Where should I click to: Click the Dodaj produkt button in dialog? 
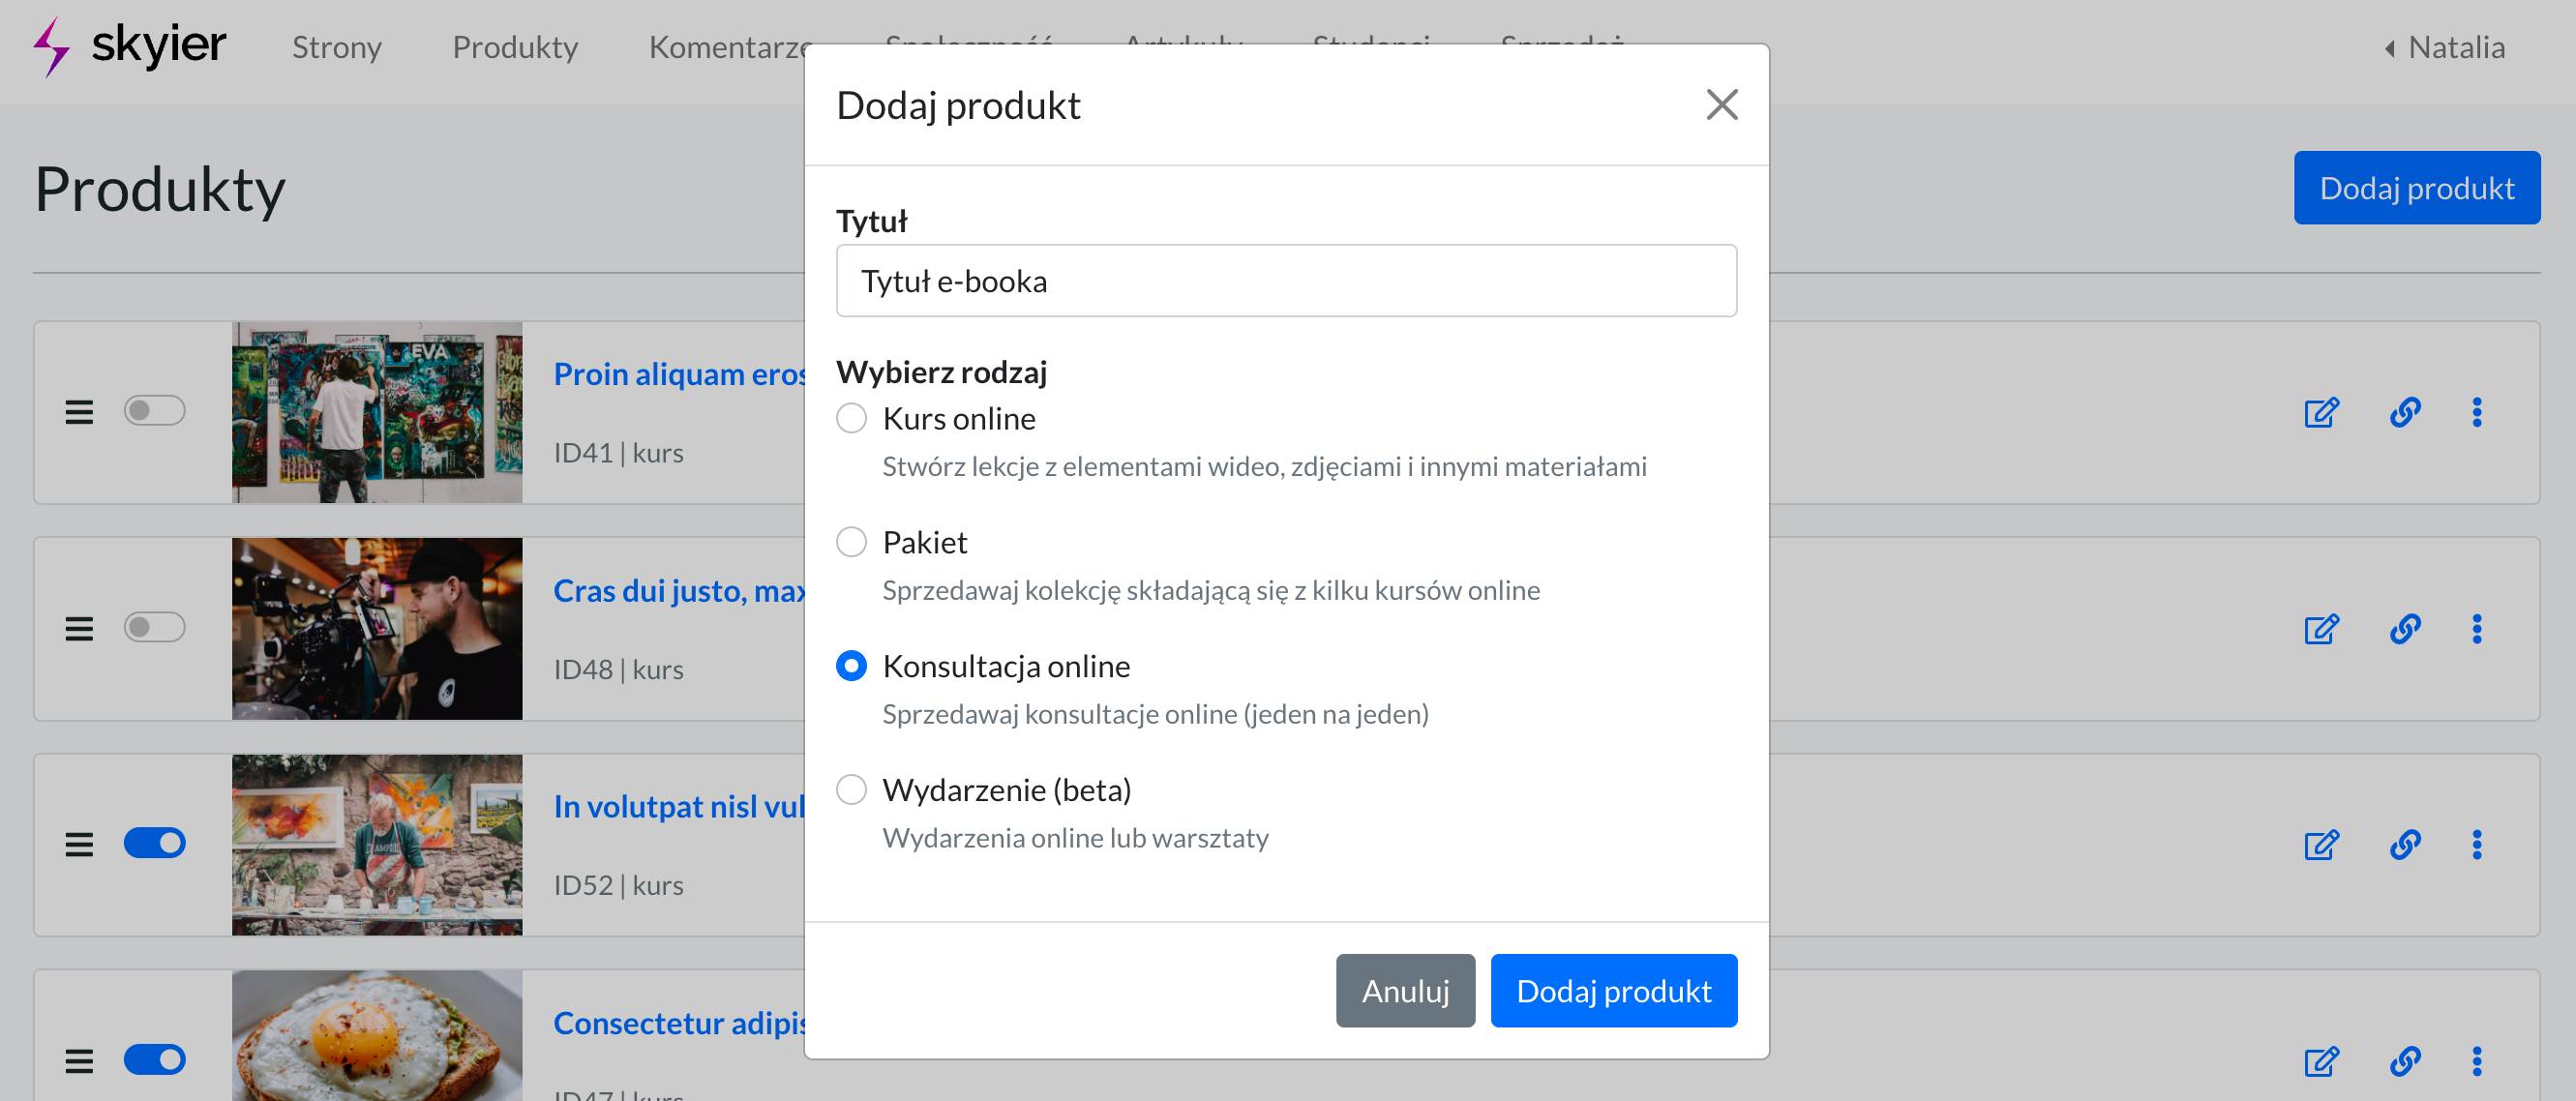tap(1613, 990)
